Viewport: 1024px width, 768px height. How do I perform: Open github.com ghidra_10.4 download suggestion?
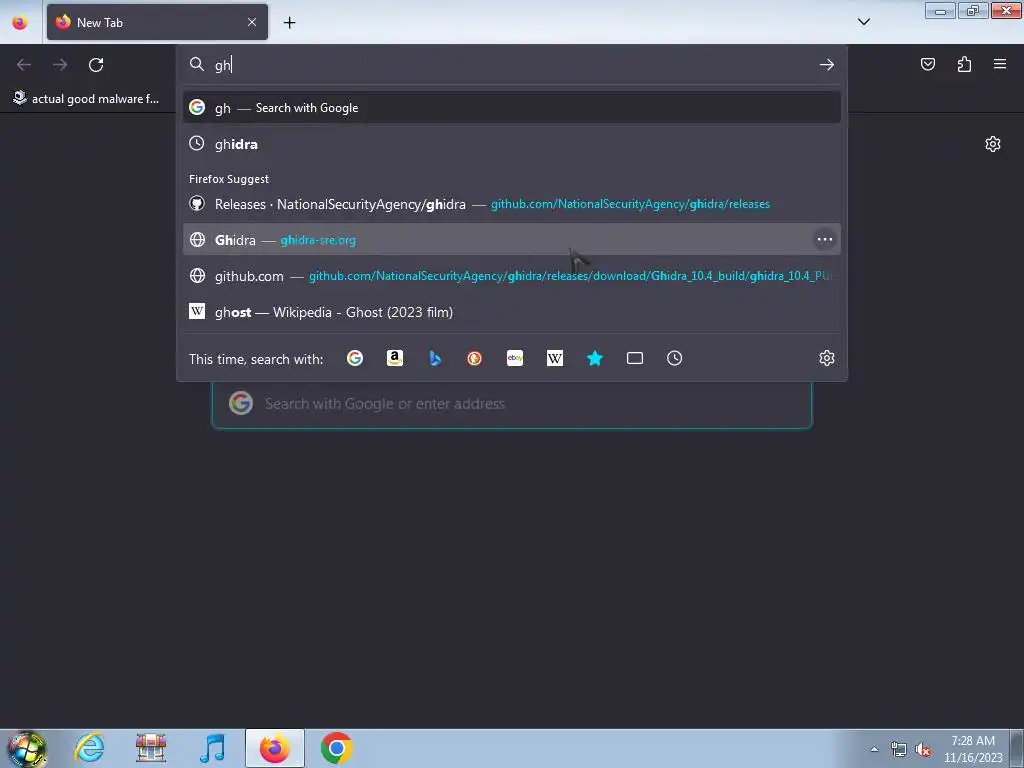(512, 276)
